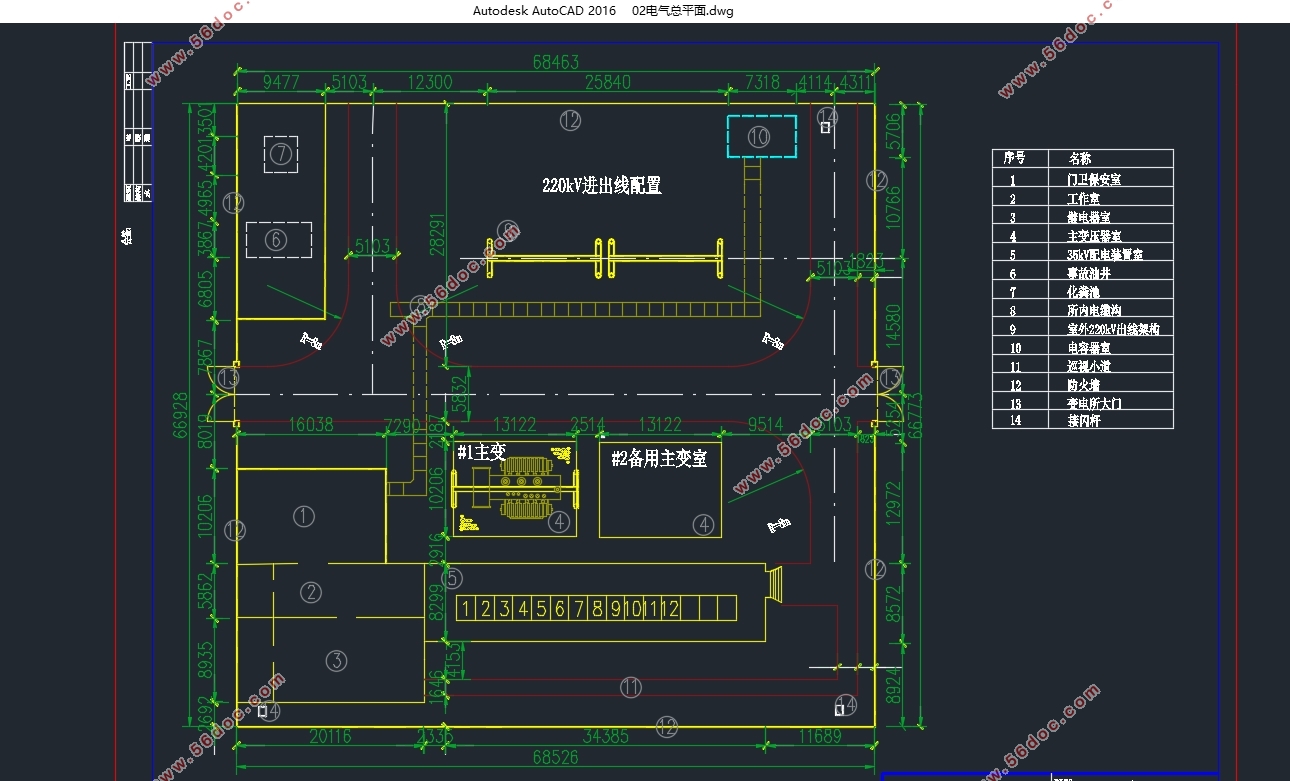Click legend row 接闪杆

point(1082,420)
